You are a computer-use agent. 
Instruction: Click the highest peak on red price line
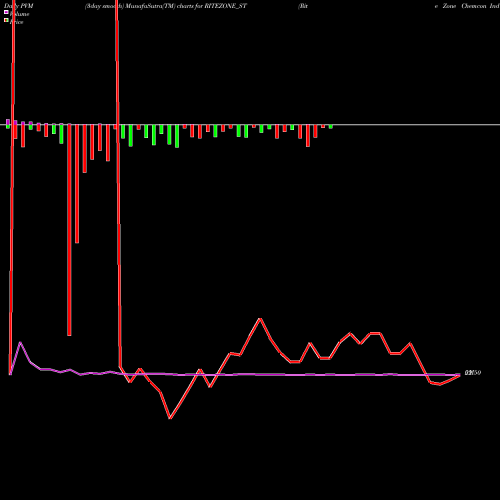260,319
